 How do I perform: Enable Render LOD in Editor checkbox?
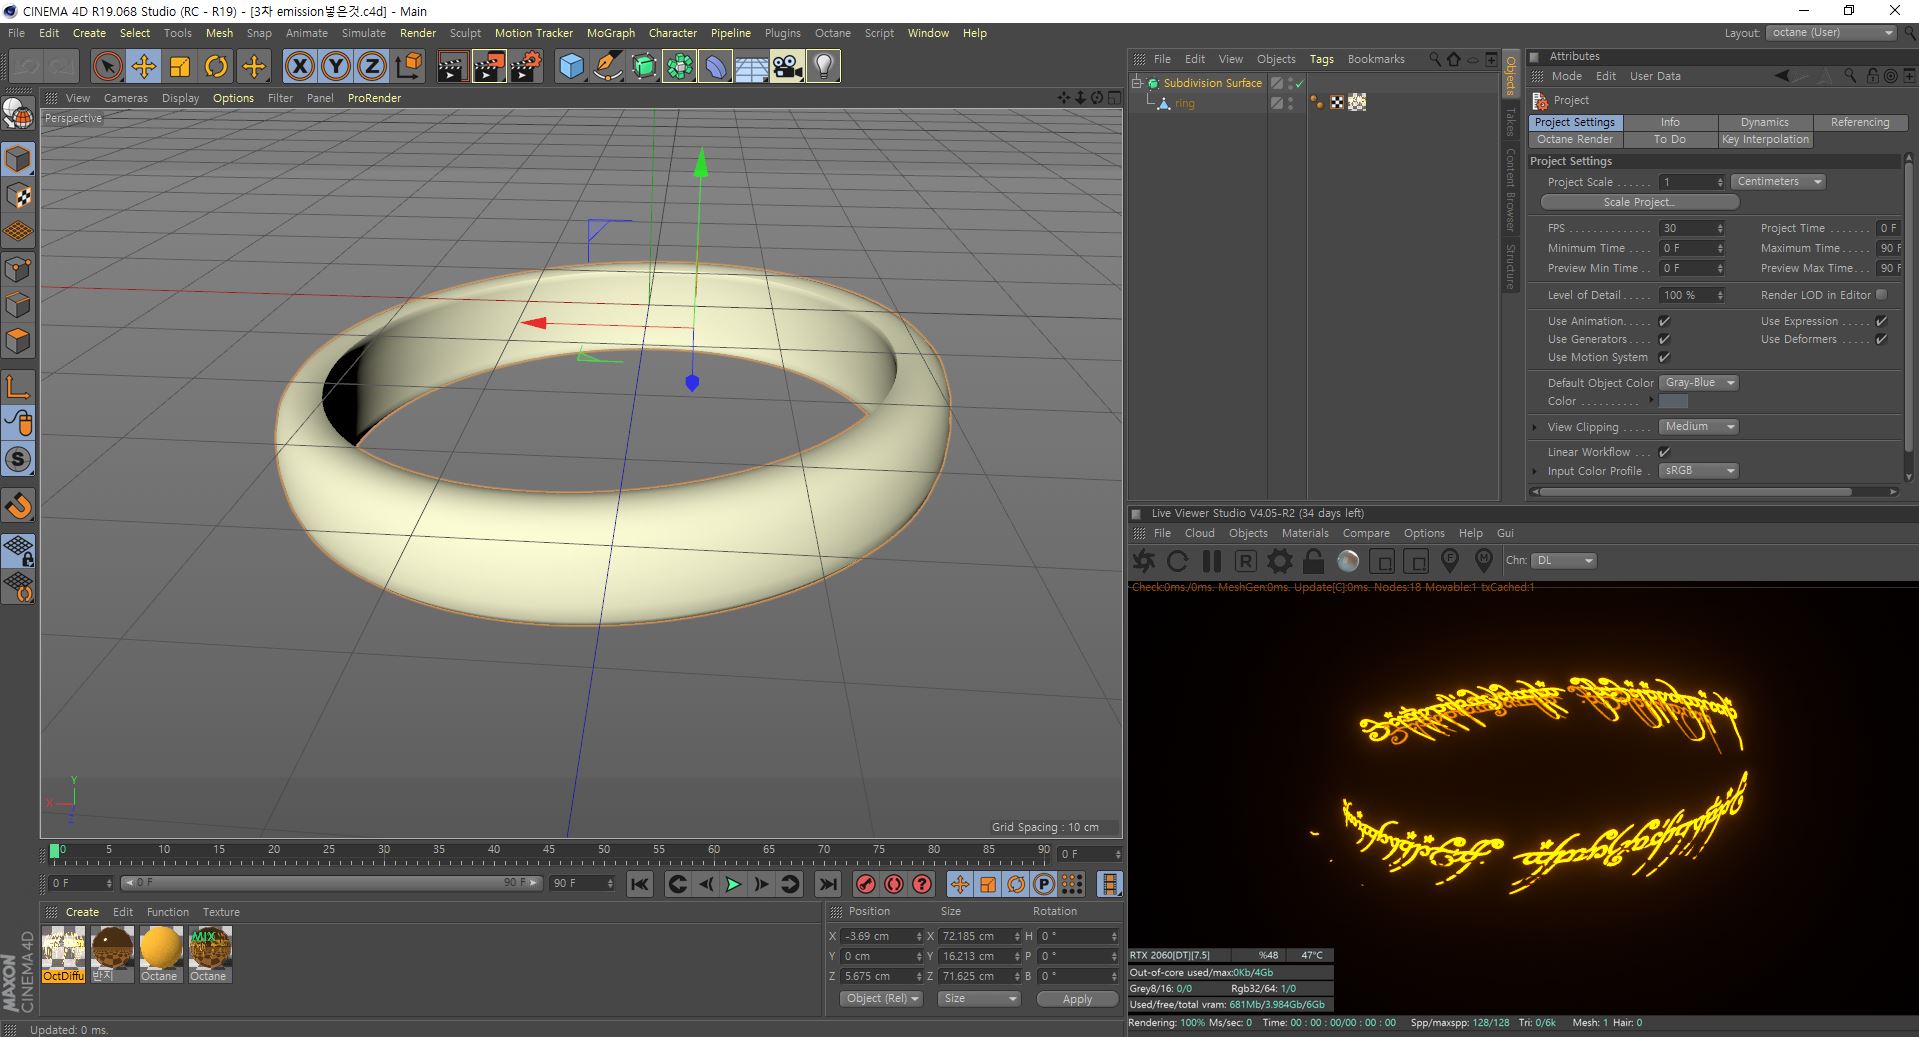pyautogui.click(x=1881, y=295)
